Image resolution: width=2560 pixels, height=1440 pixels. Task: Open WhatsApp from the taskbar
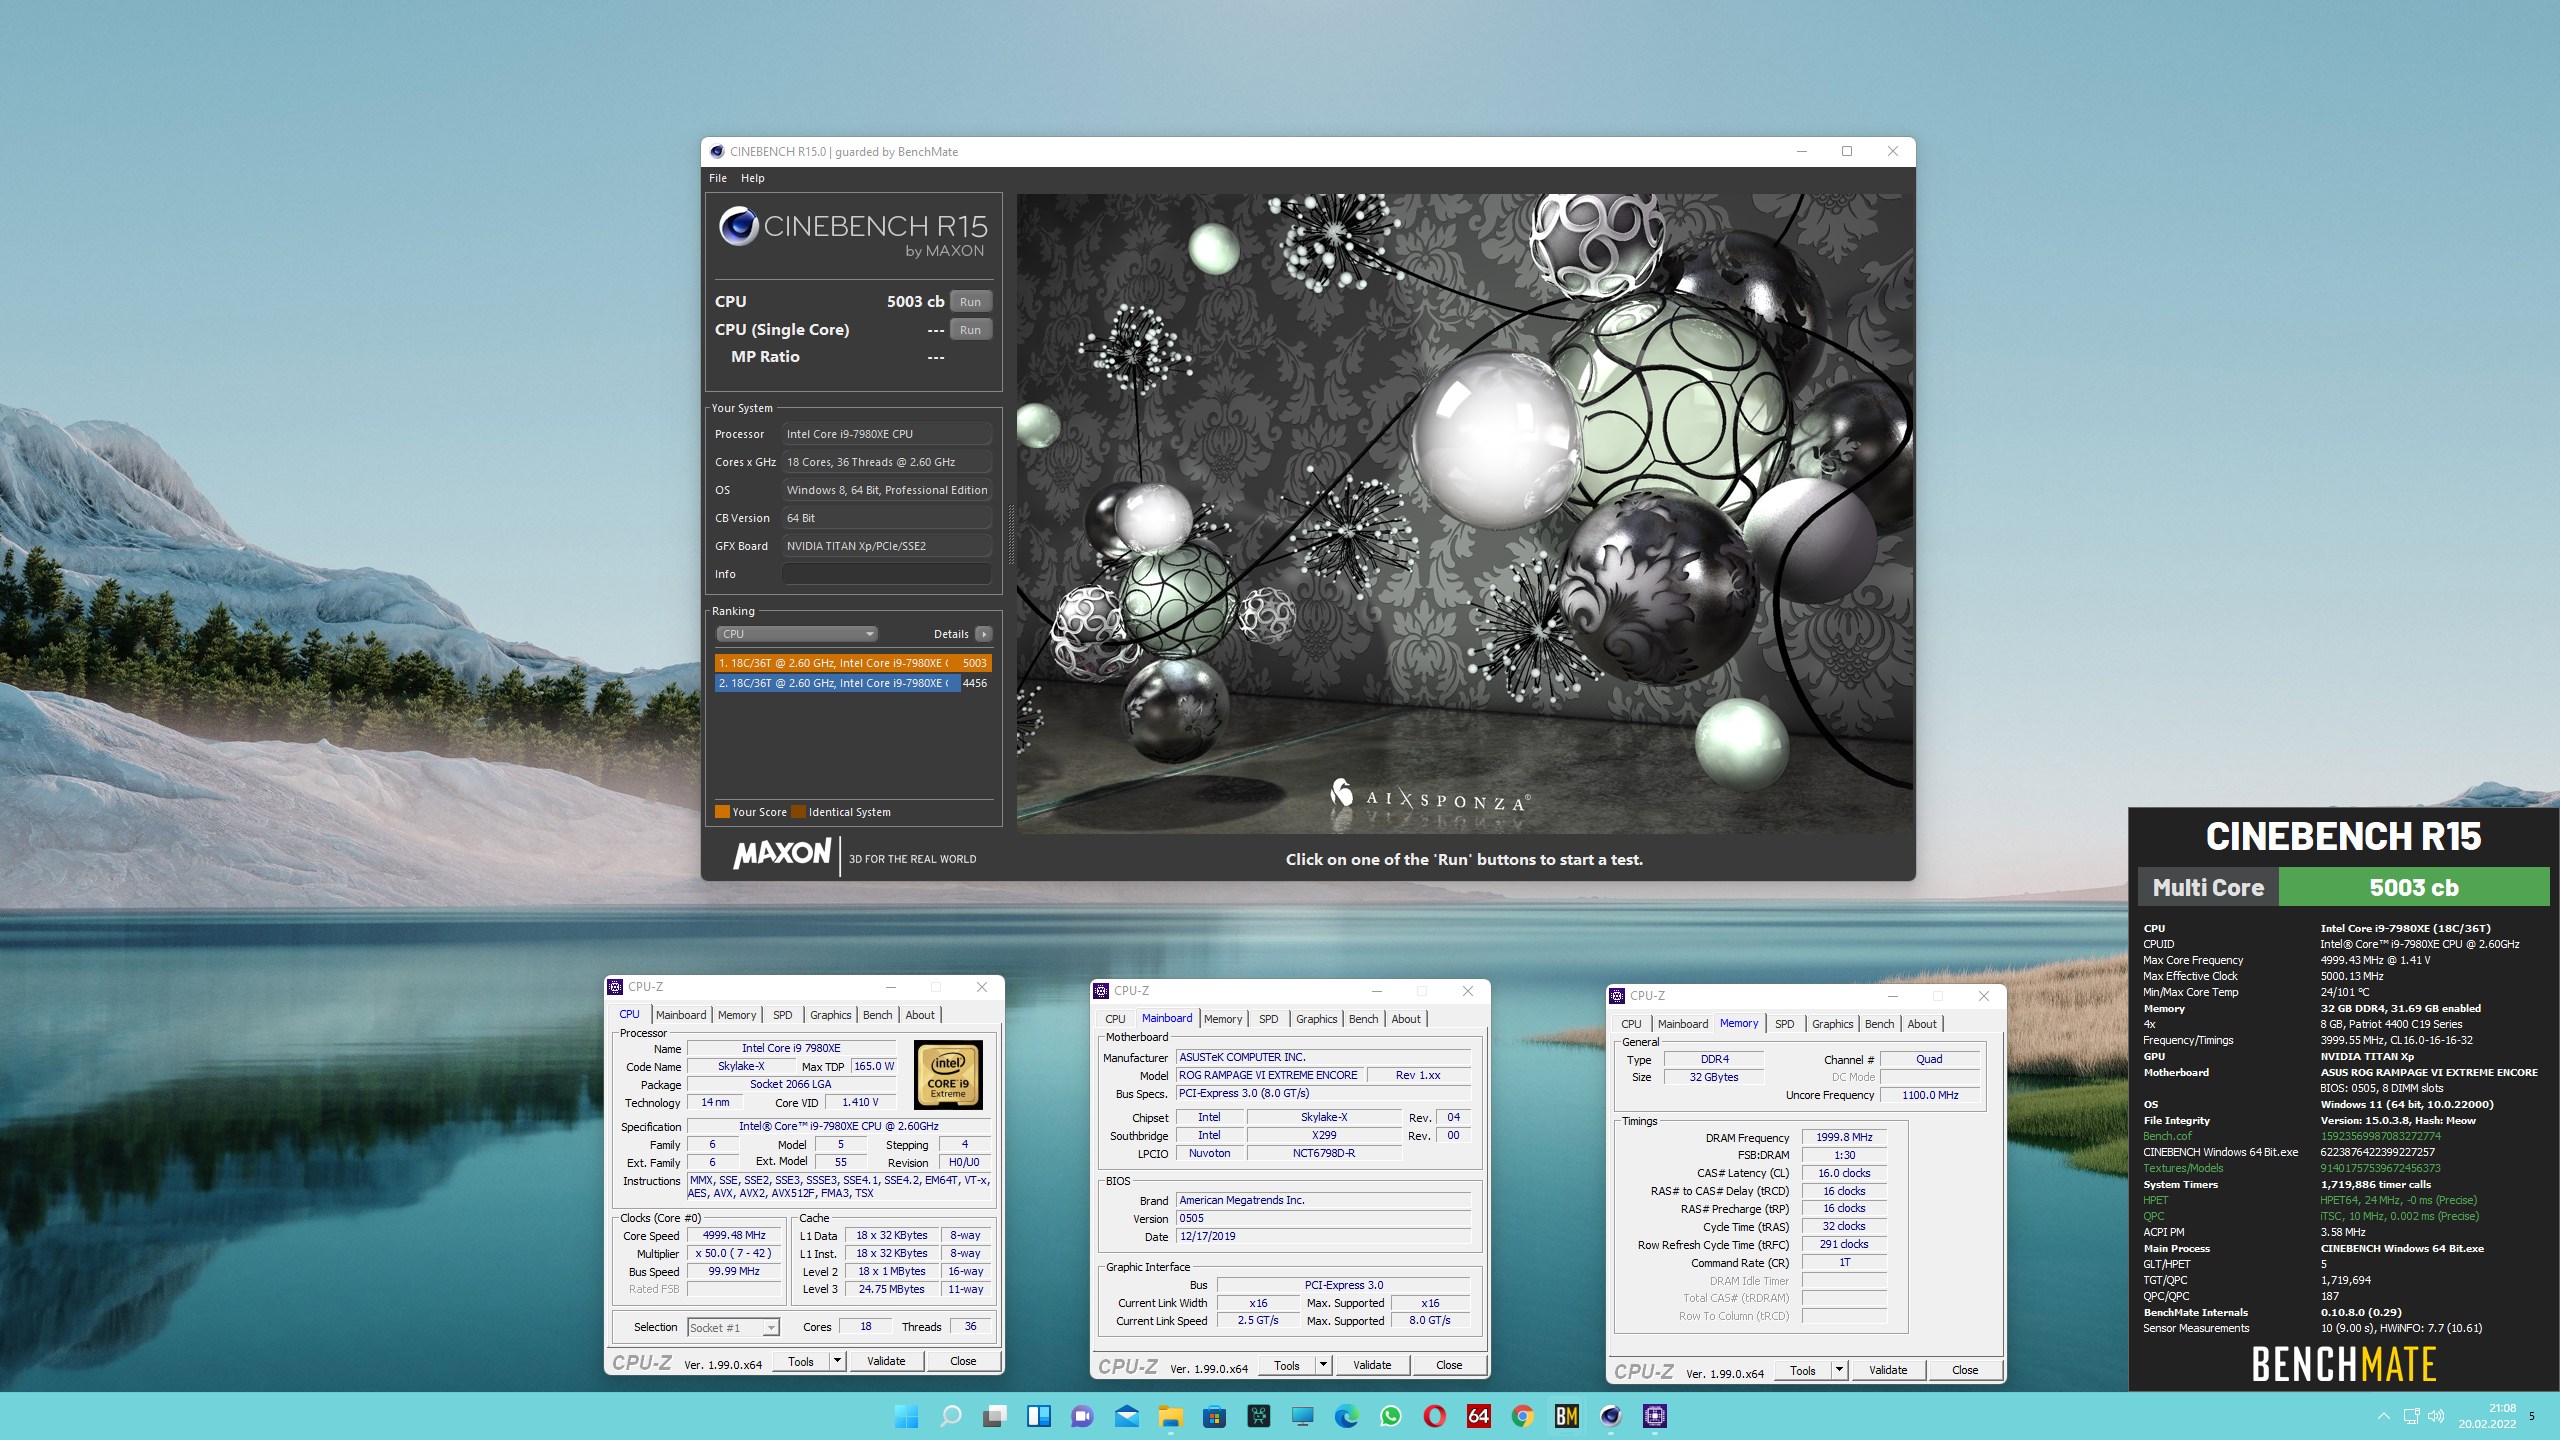(1390, 1416)
